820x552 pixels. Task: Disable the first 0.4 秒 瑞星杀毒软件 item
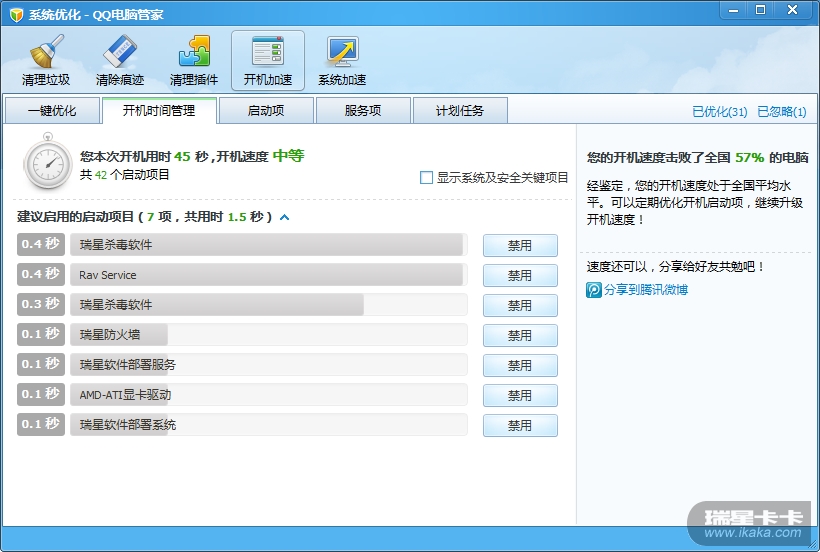[520, 245]
